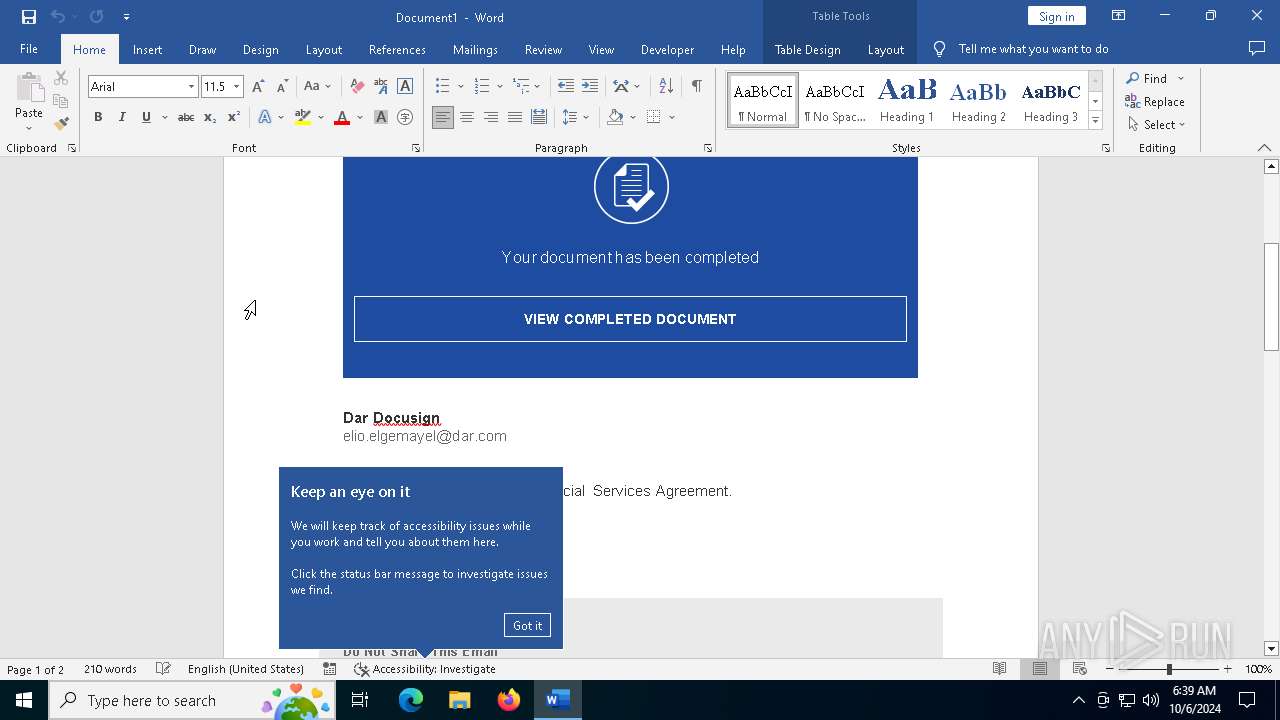The height and width of the screenshot is (720, 1280).
Task: Open the Select dropdown in Editing
Action: [x=1156, y=125]
